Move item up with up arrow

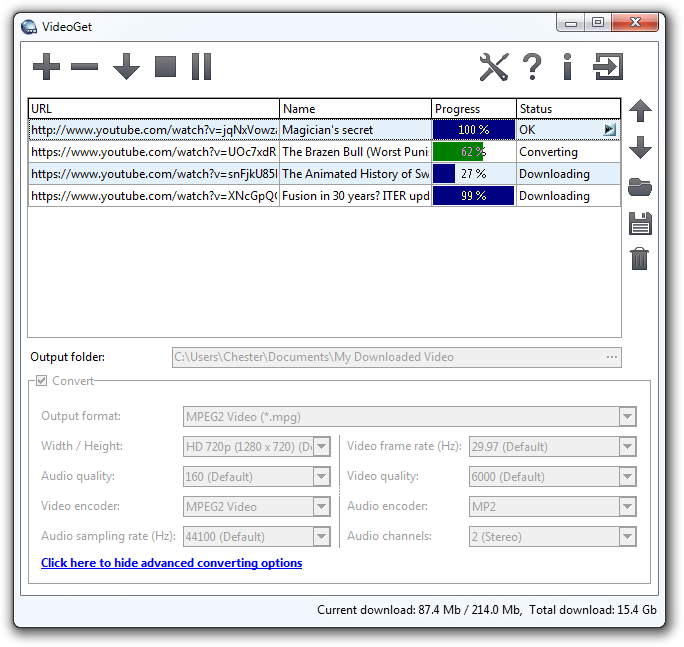pyautogui.click(x=640, y=111)
